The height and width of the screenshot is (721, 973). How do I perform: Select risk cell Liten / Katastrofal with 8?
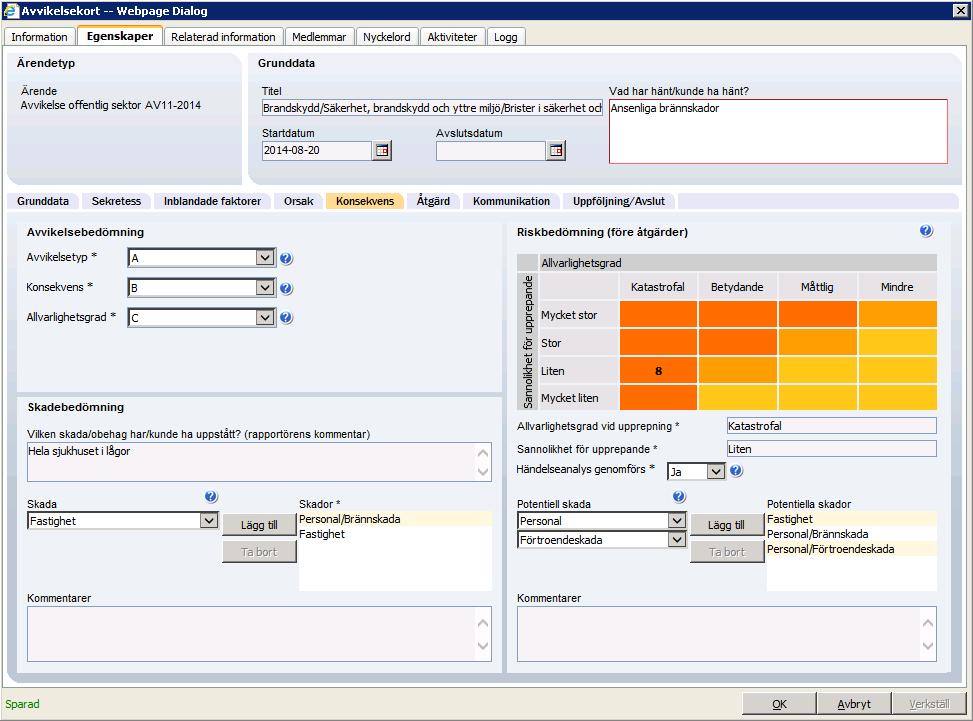(x=658, y=371)
